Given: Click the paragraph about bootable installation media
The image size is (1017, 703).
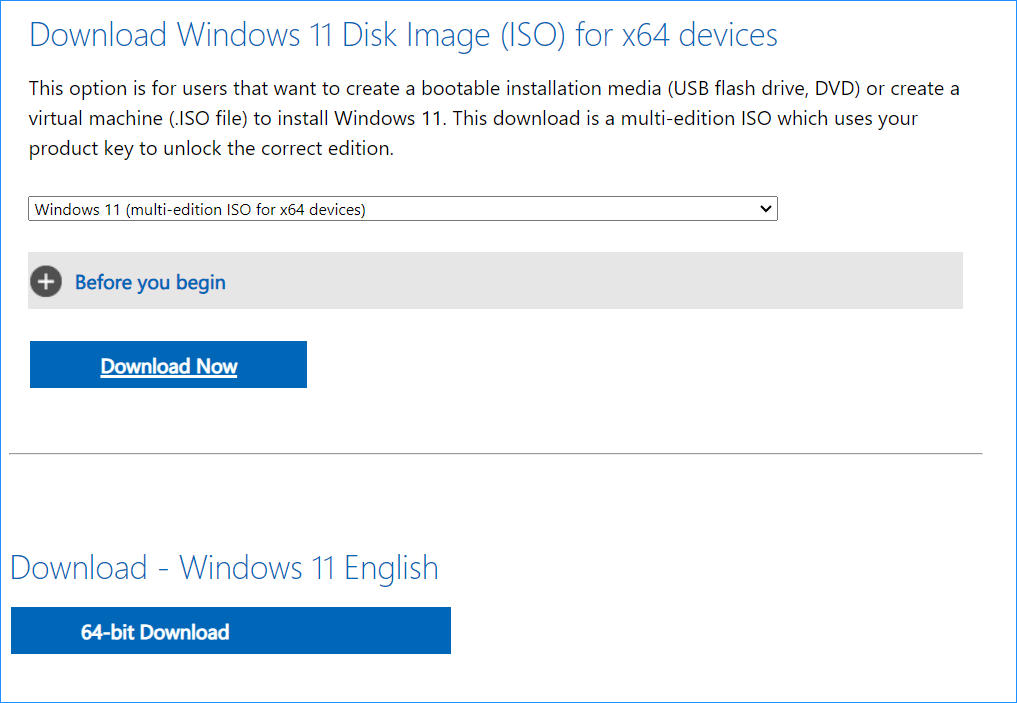Looking at the screenshot, I should (494, 118).
